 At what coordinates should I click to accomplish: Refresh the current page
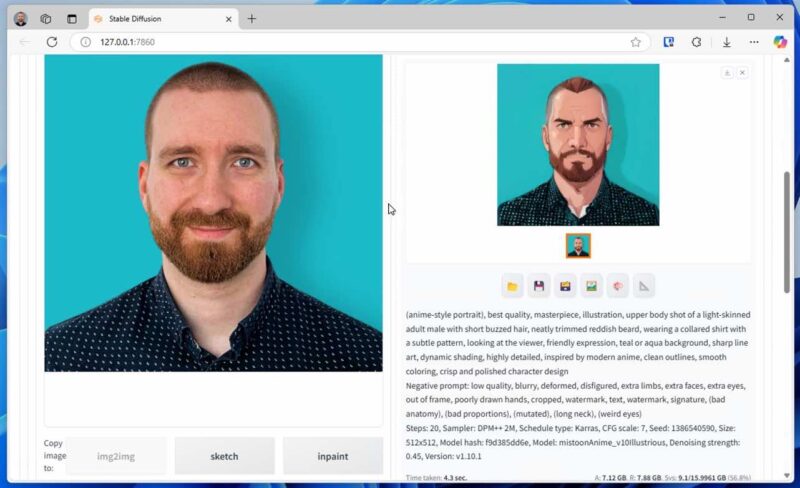click(52, 42)
